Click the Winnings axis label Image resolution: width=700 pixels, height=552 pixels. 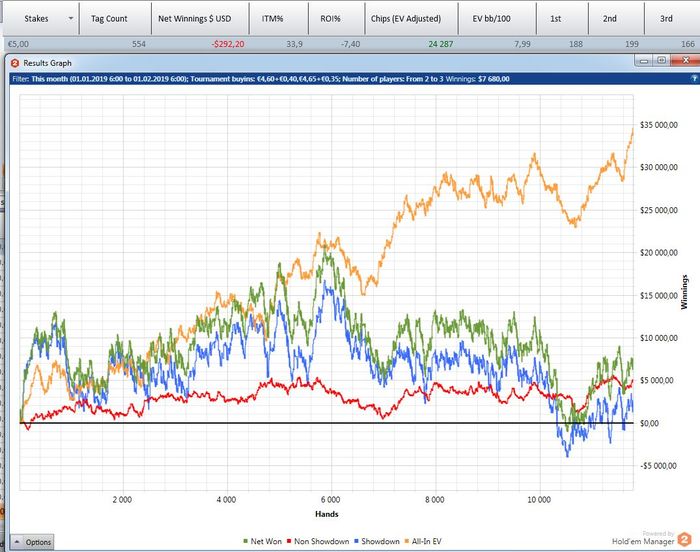684,292
